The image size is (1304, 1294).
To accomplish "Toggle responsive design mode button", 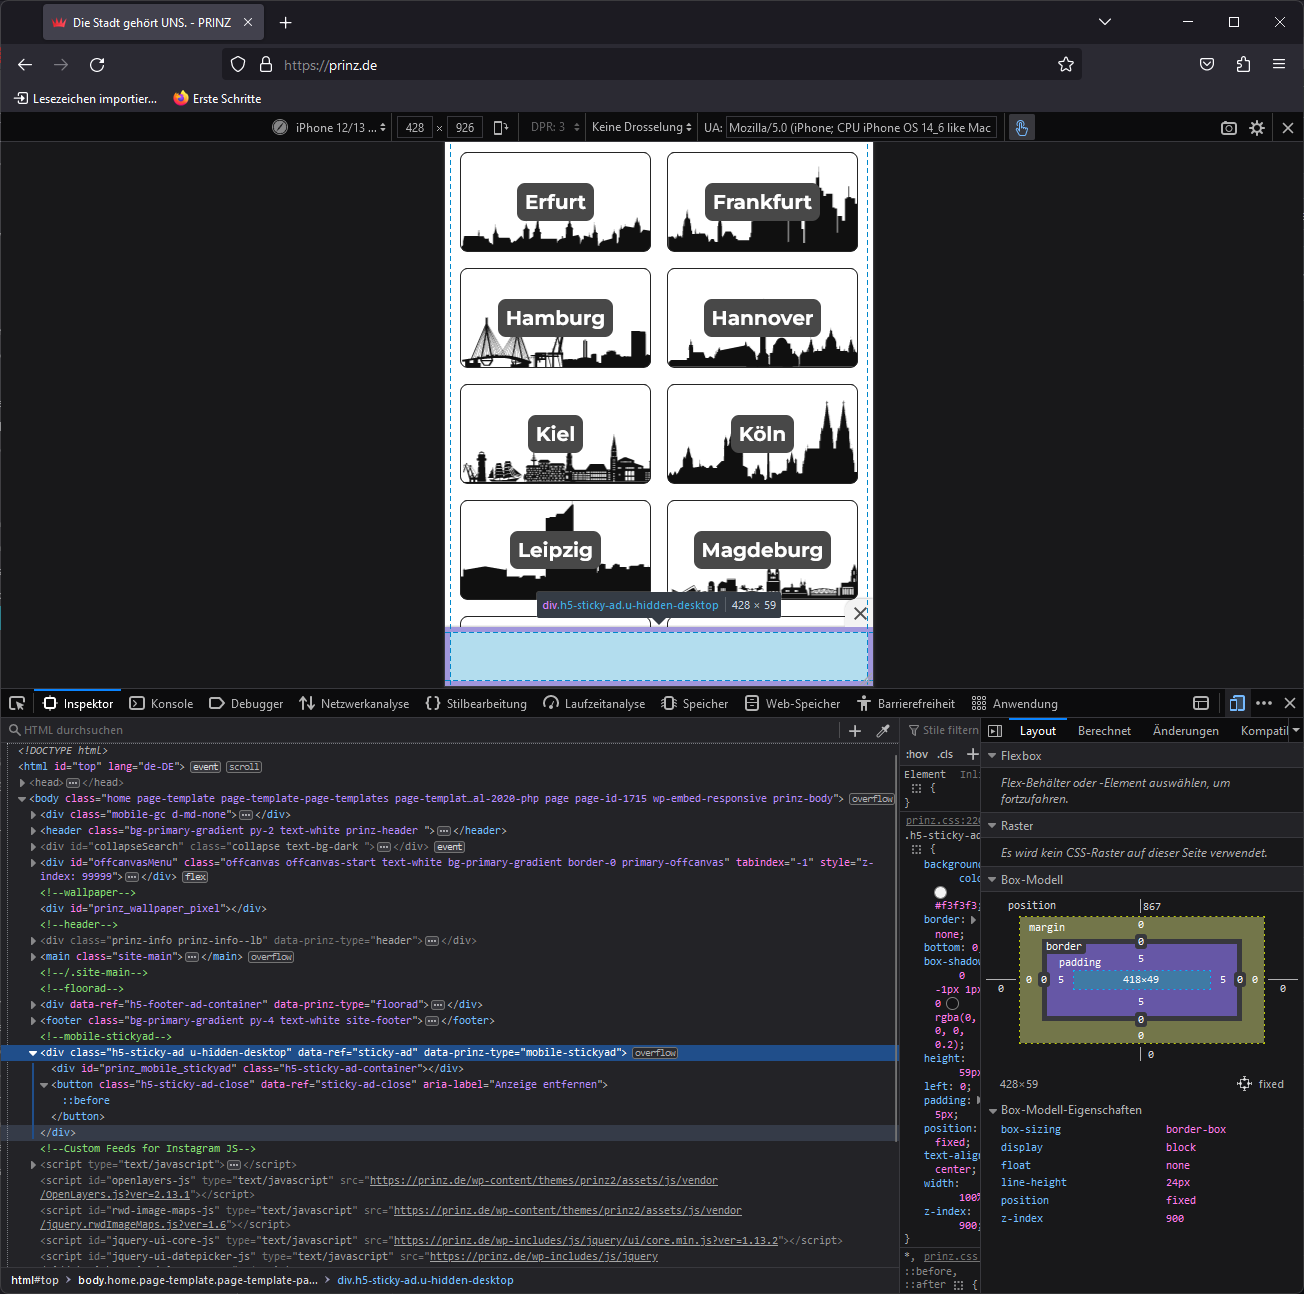I will pos(1237,703).
